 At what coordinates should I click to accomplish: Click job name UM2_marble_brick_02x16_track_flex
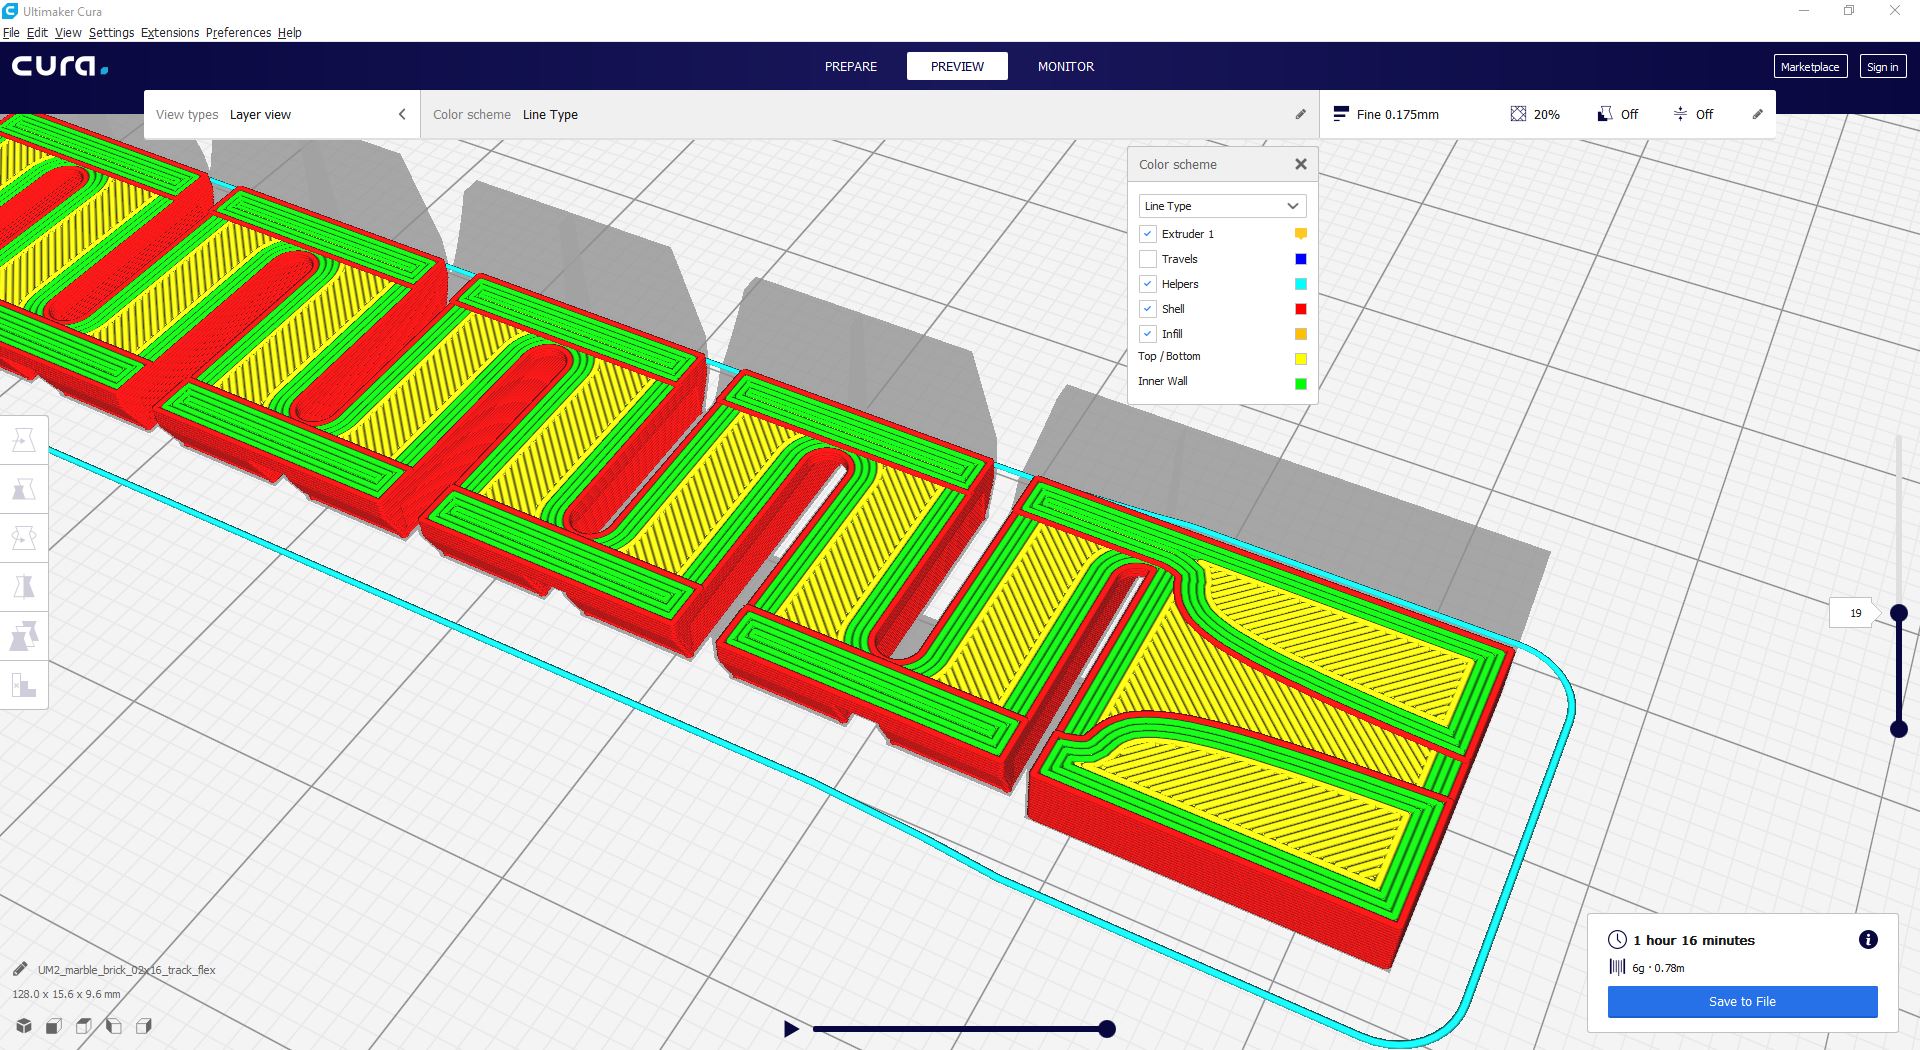click(x=126, y=969)
